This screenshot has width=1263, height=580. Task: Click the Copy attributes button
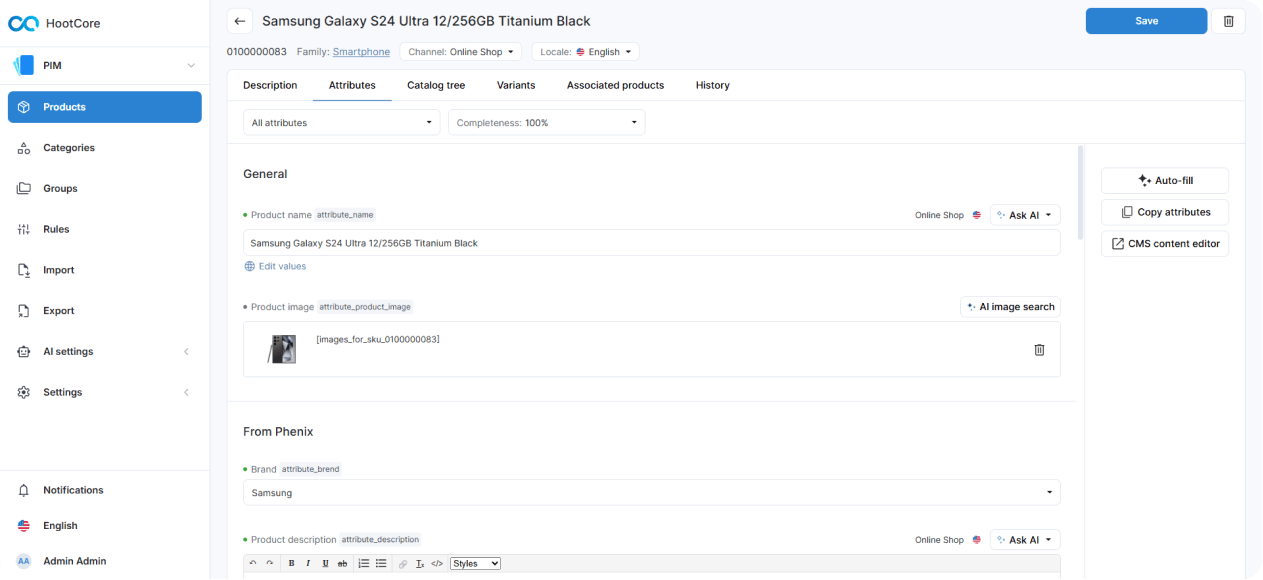1165,212
